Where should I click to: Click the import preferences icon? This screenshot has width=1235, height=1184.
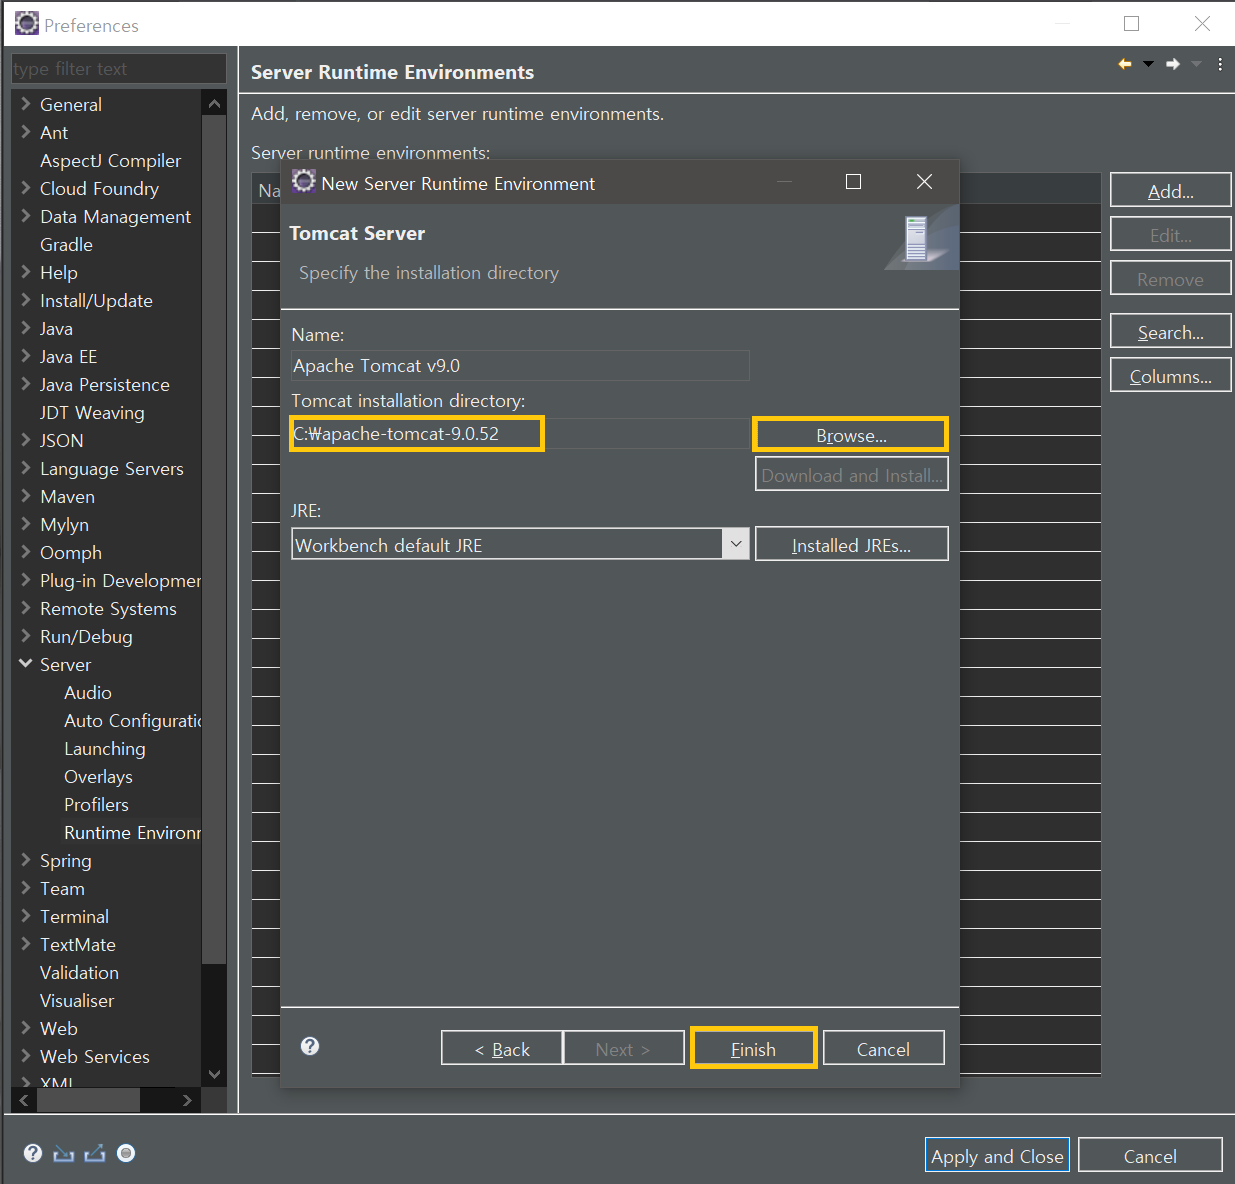(64, 1154)
